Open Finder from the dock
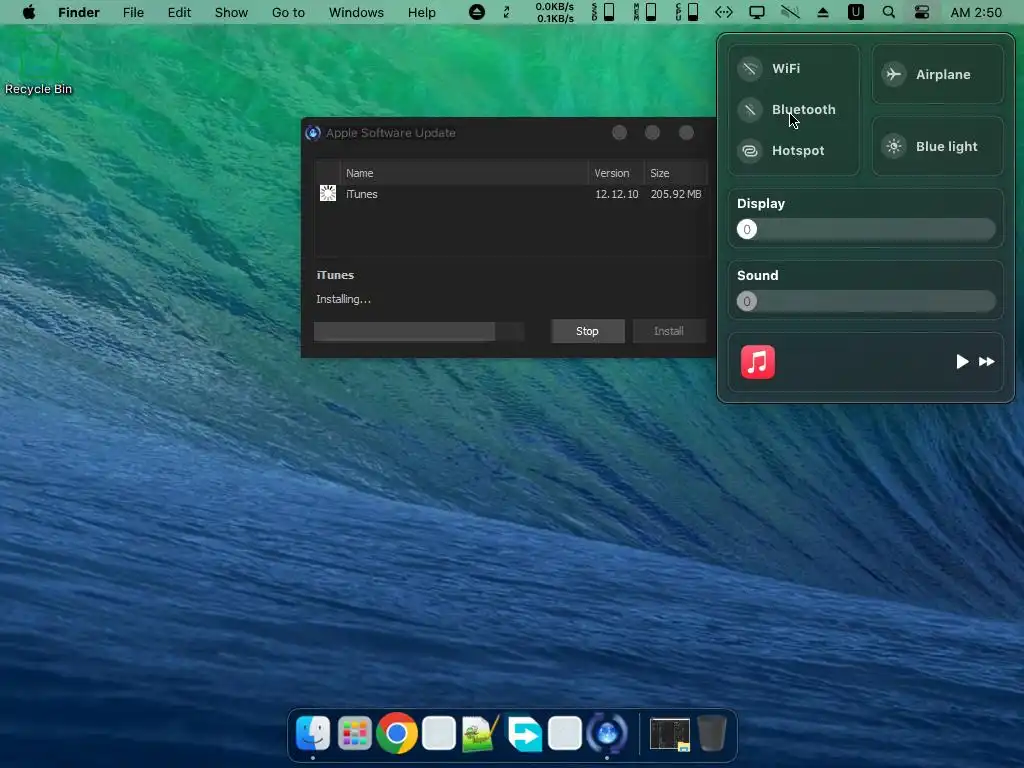Viewport: 1024px width, 768px height. [x=313, y=733]
